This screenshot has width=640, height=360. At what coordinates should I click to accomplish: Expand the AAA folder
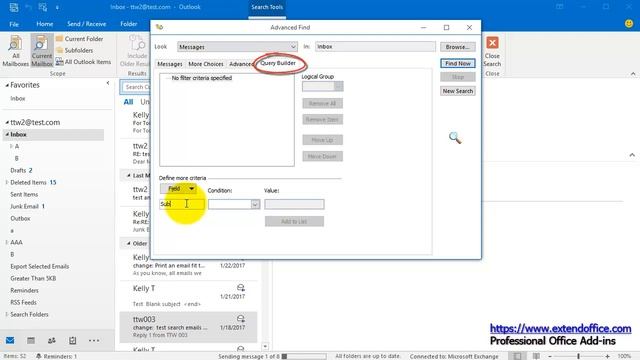[x=7, y=242]
